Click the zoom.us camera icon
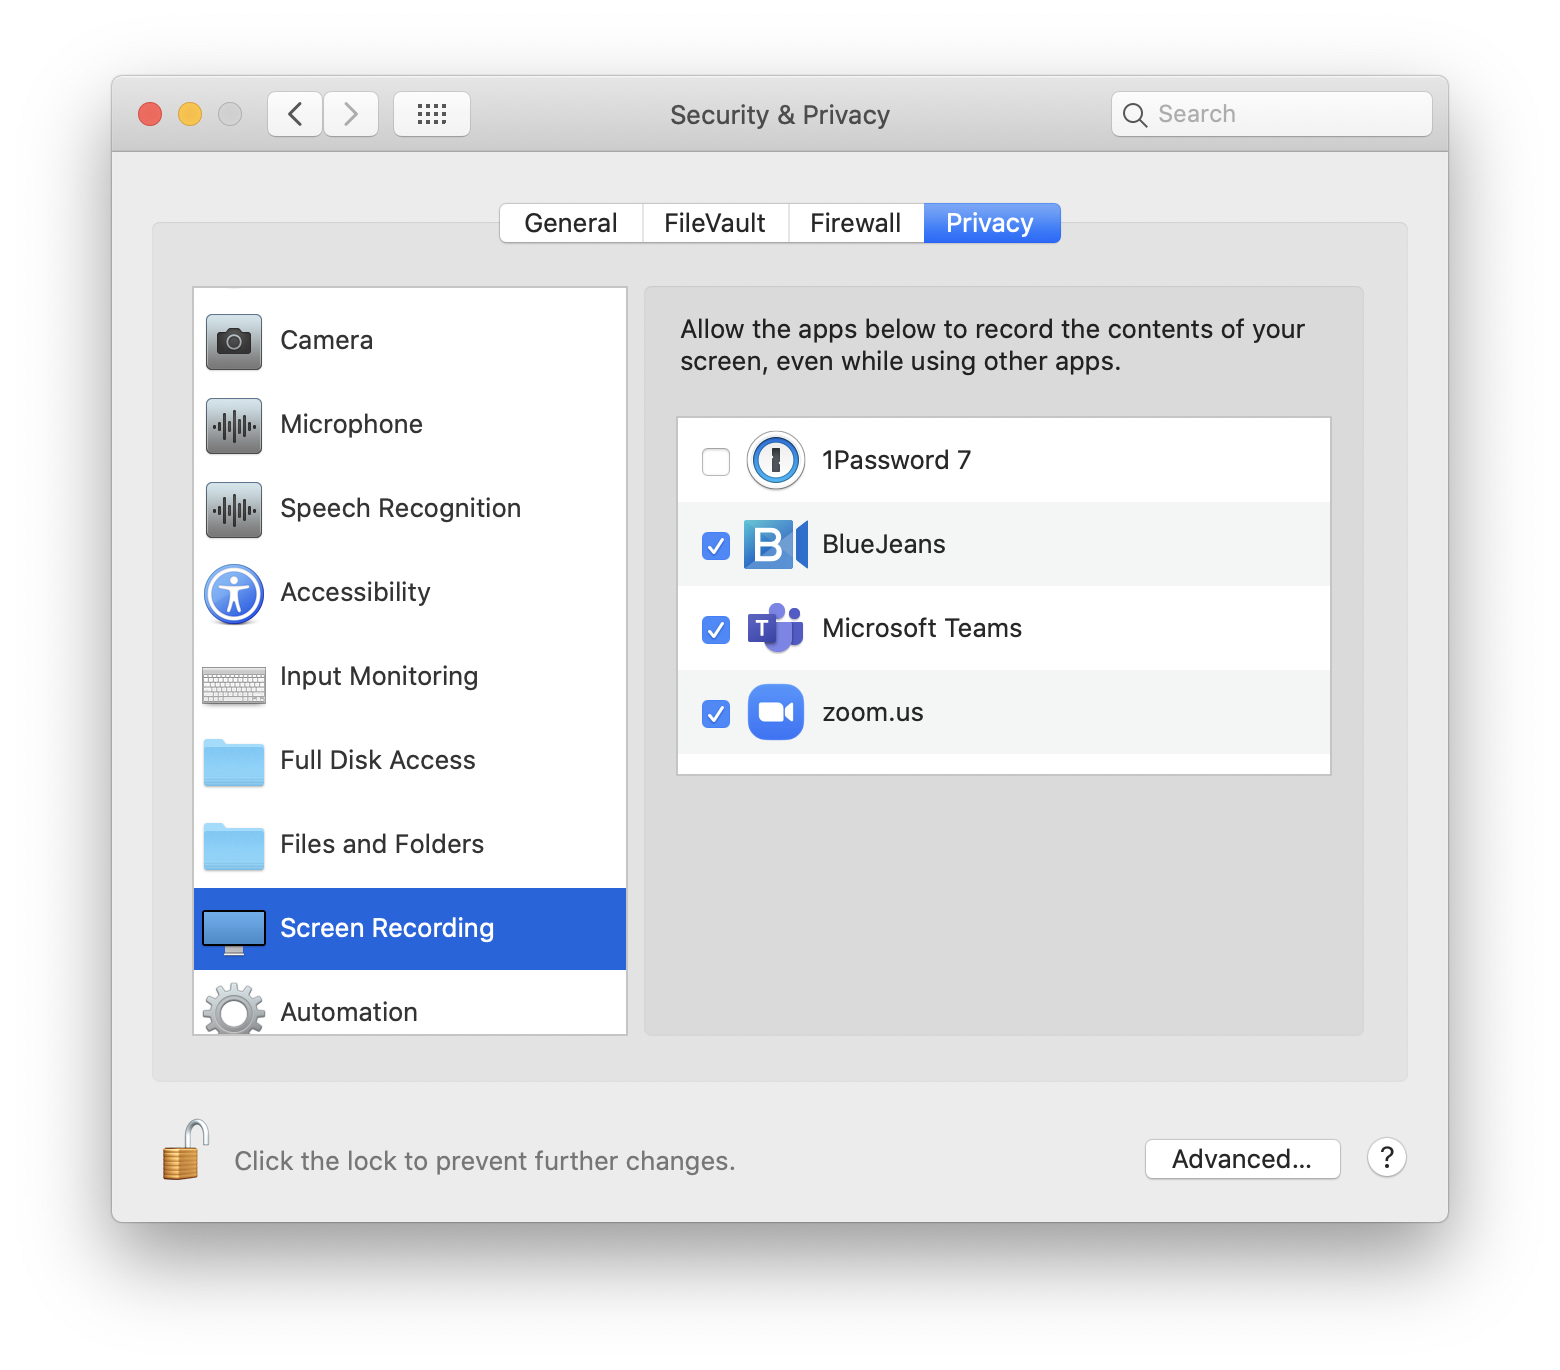This screenshot has width=1560, height=1370. tap(775, 712)
